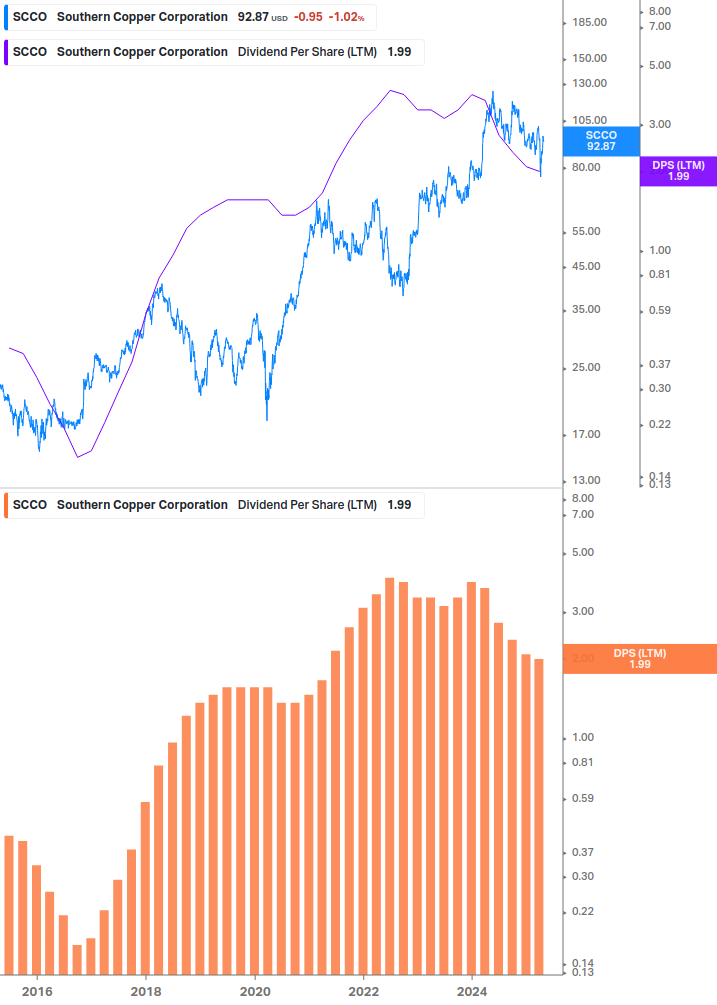Click the 35.00 price axis label
This screenshot has width=717, height=1005.
pos(586,310)
